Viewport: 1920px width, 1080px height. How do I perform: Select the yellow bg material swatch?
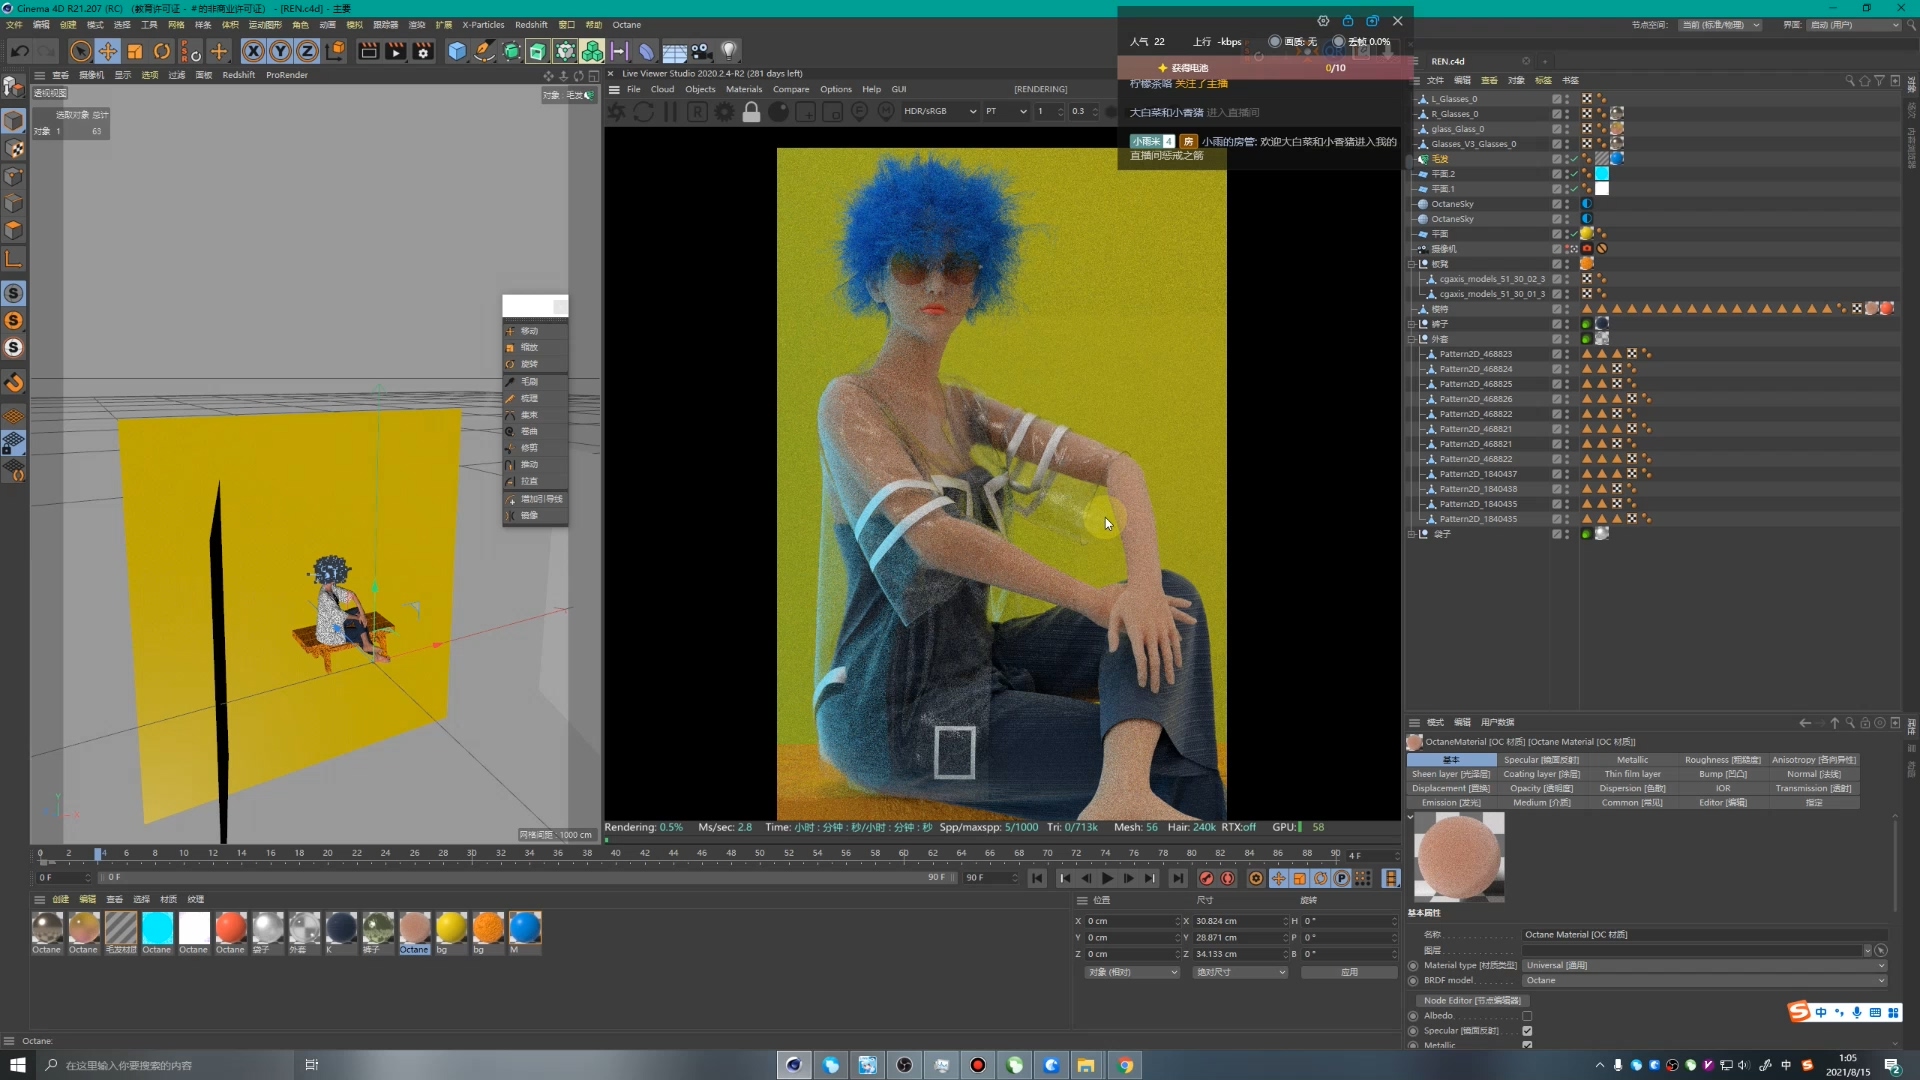pyautogui.click(x=451, y=929)
